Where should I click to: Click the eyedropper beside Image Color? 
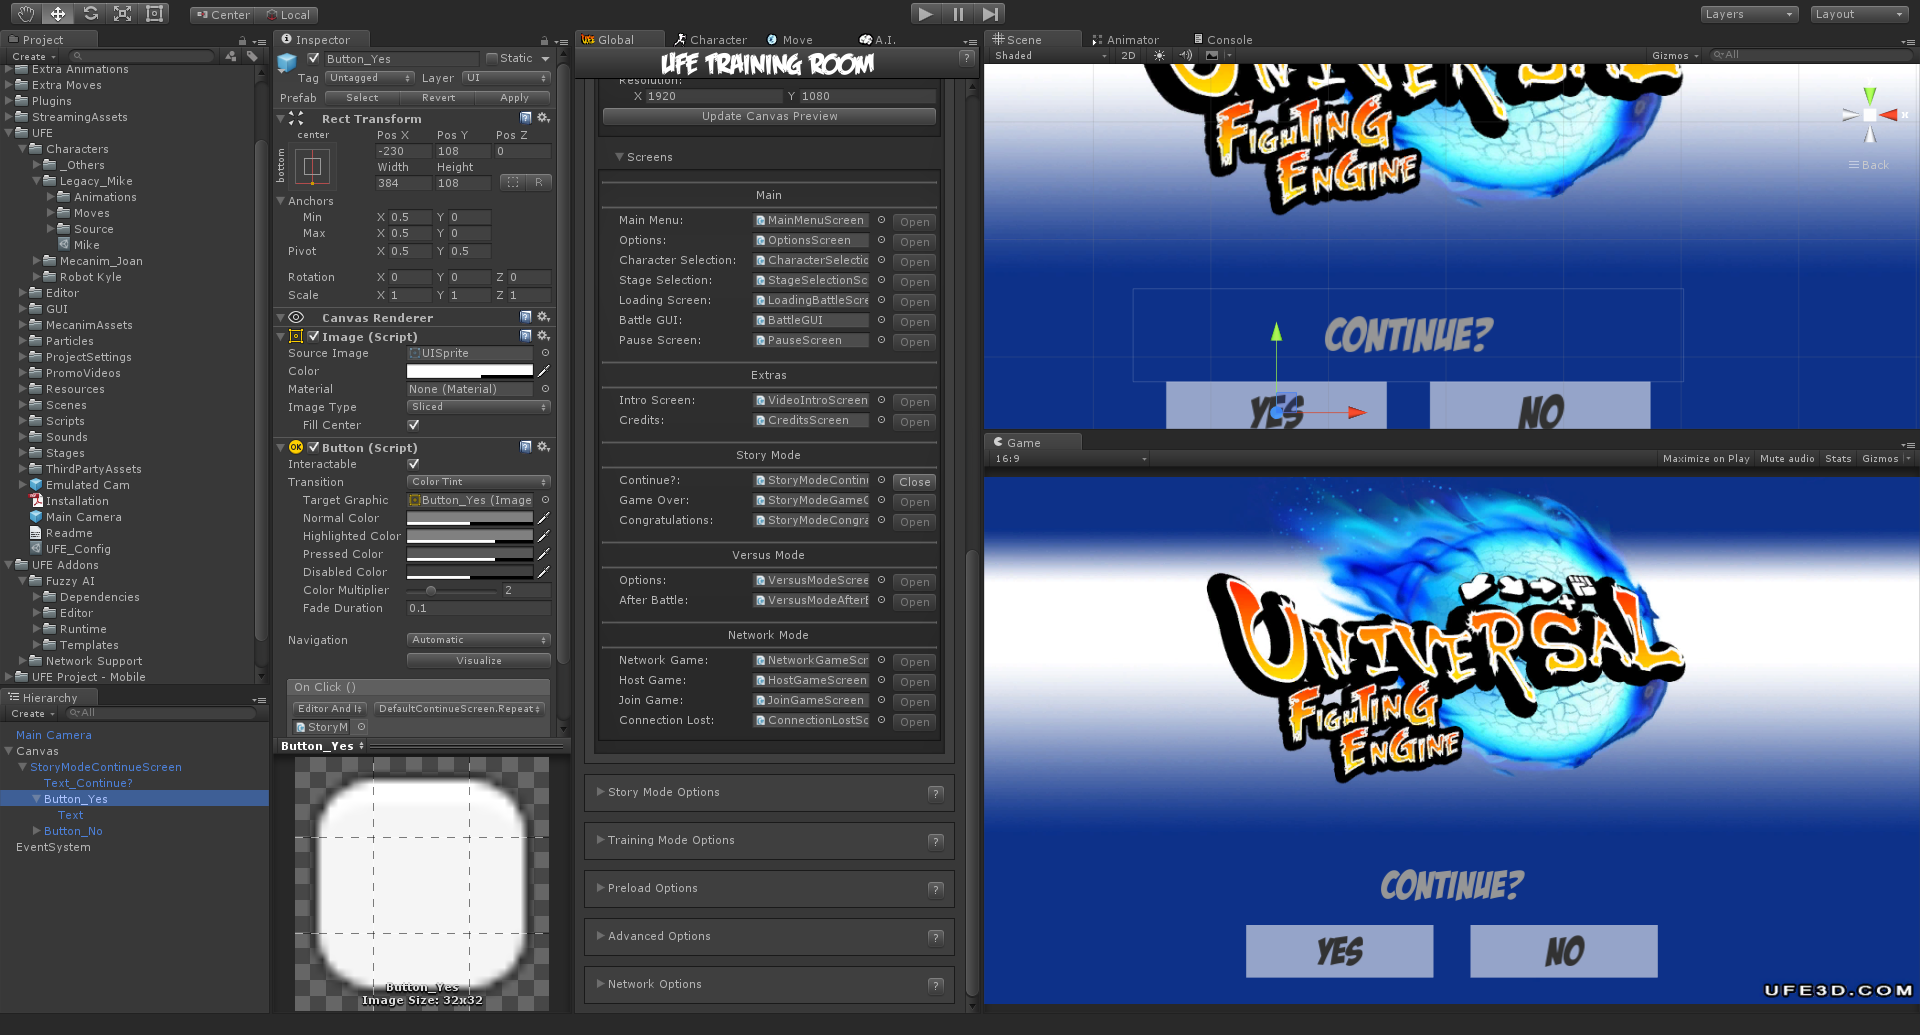click(x=544, y=371)
